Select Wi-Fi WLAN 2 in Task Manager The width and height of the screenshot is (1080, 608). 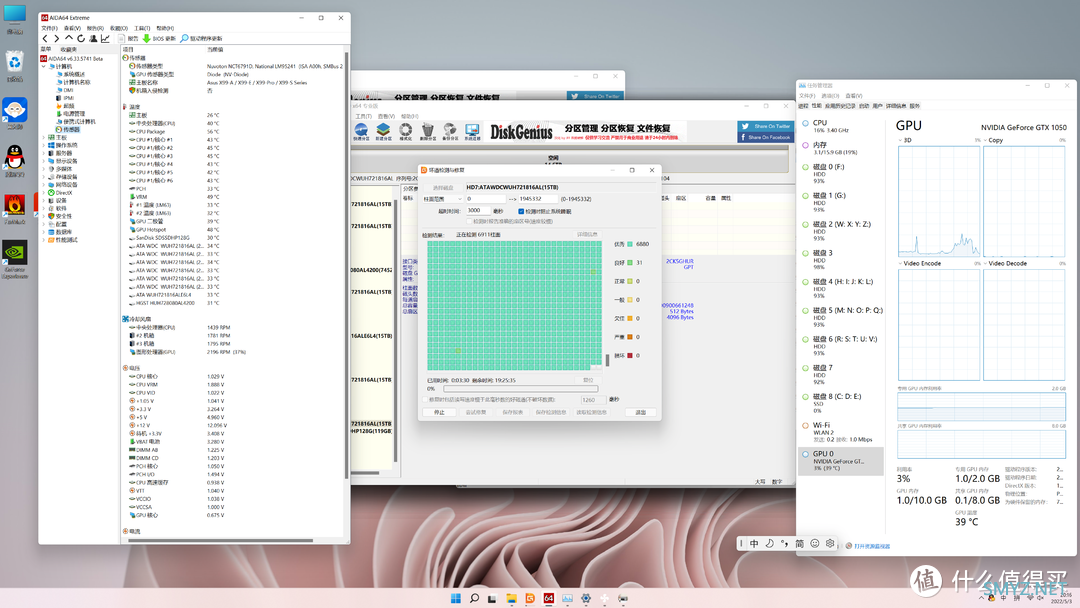841,432
